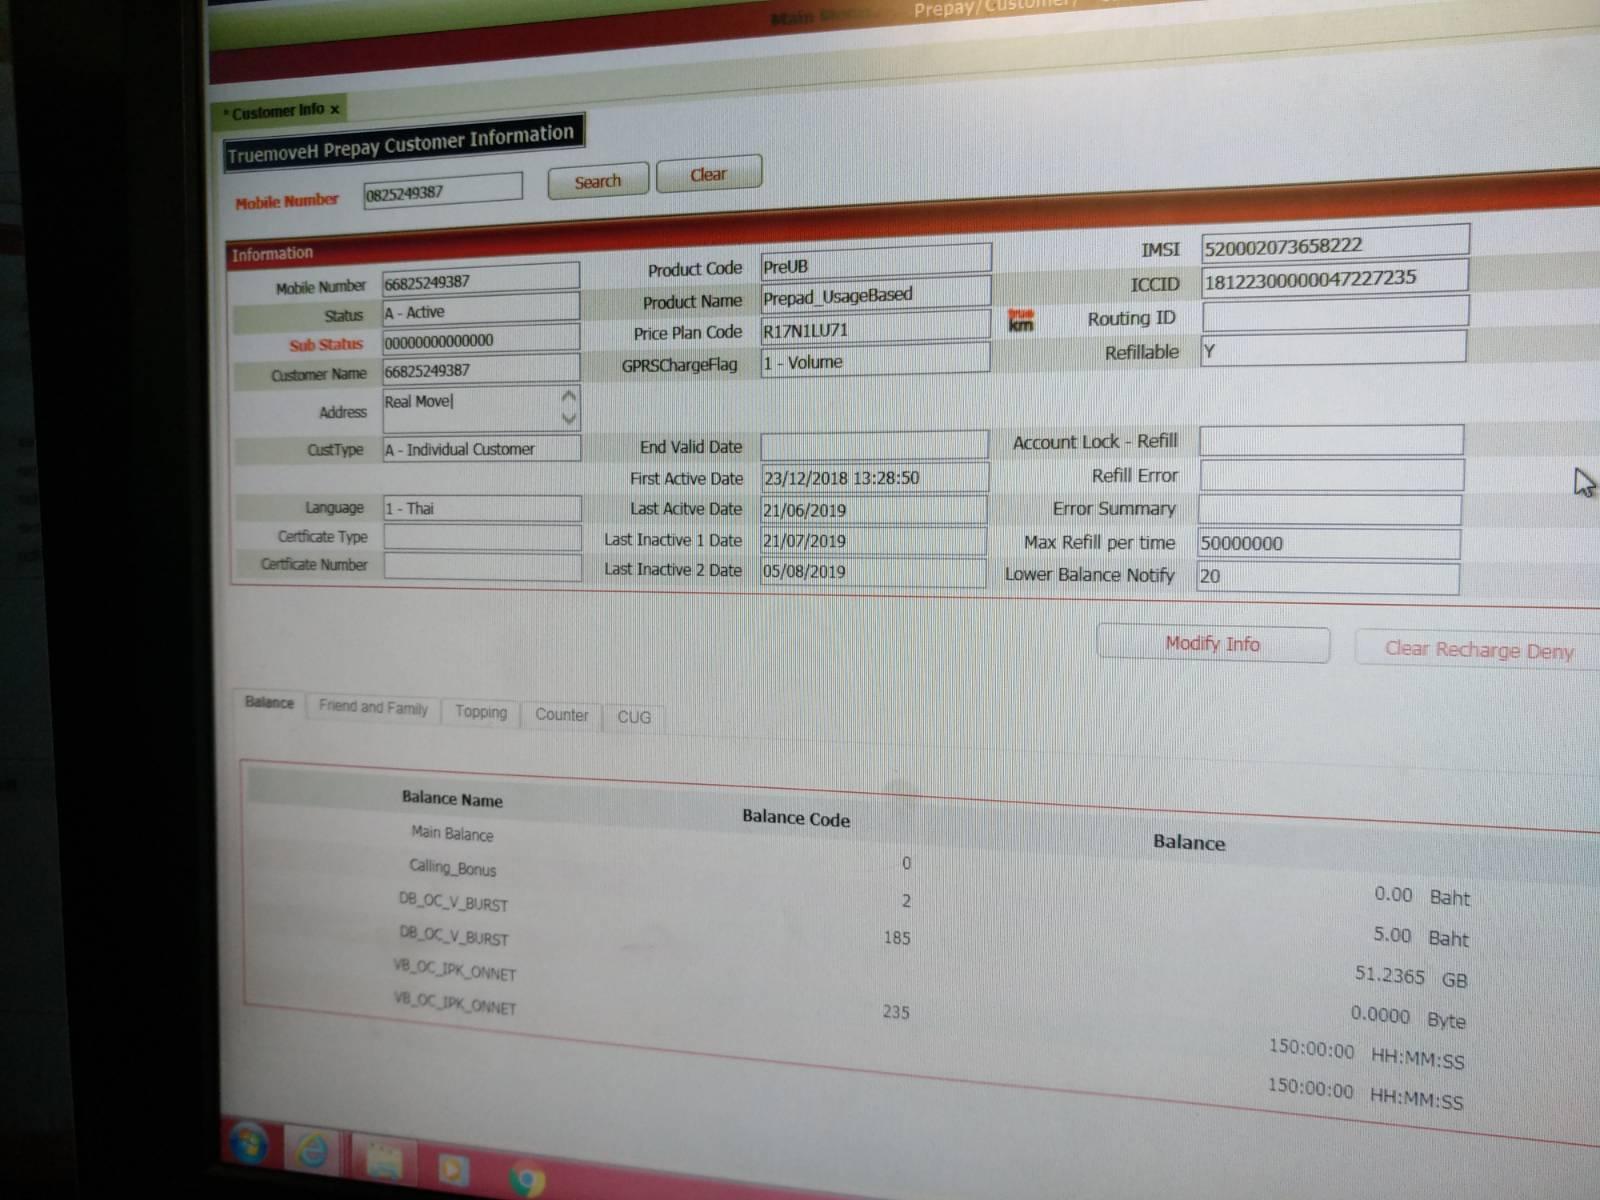Screen dimensions: 1600x1200
Task: Click the Last Inactive 2 Date field
Action: 873,571
